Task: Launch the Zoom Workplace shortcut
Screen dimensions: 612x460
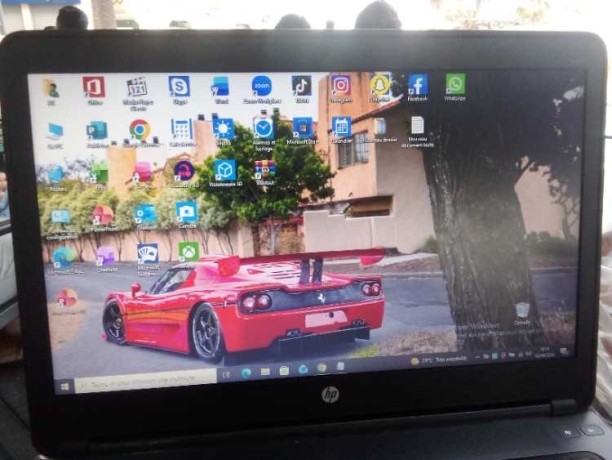Action: pyautogui.click(x=262, y=89)
